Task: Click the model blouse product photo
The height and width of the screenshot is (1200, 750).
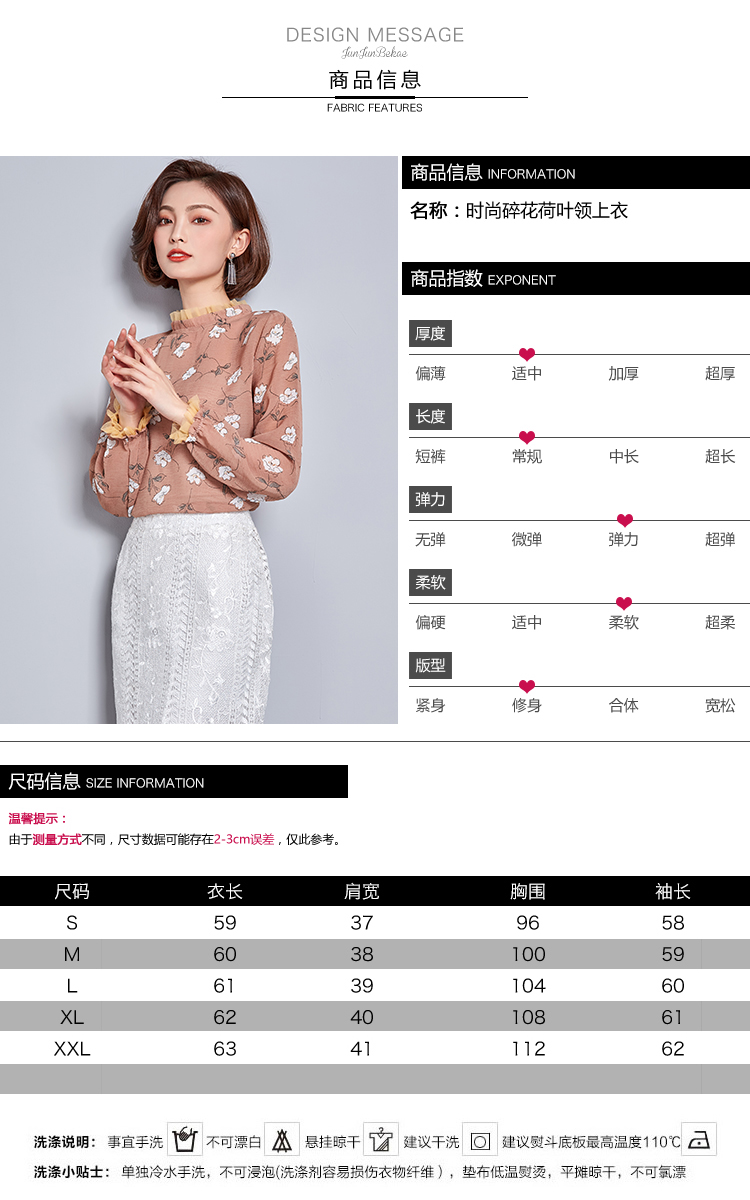Action: (199, 440)
